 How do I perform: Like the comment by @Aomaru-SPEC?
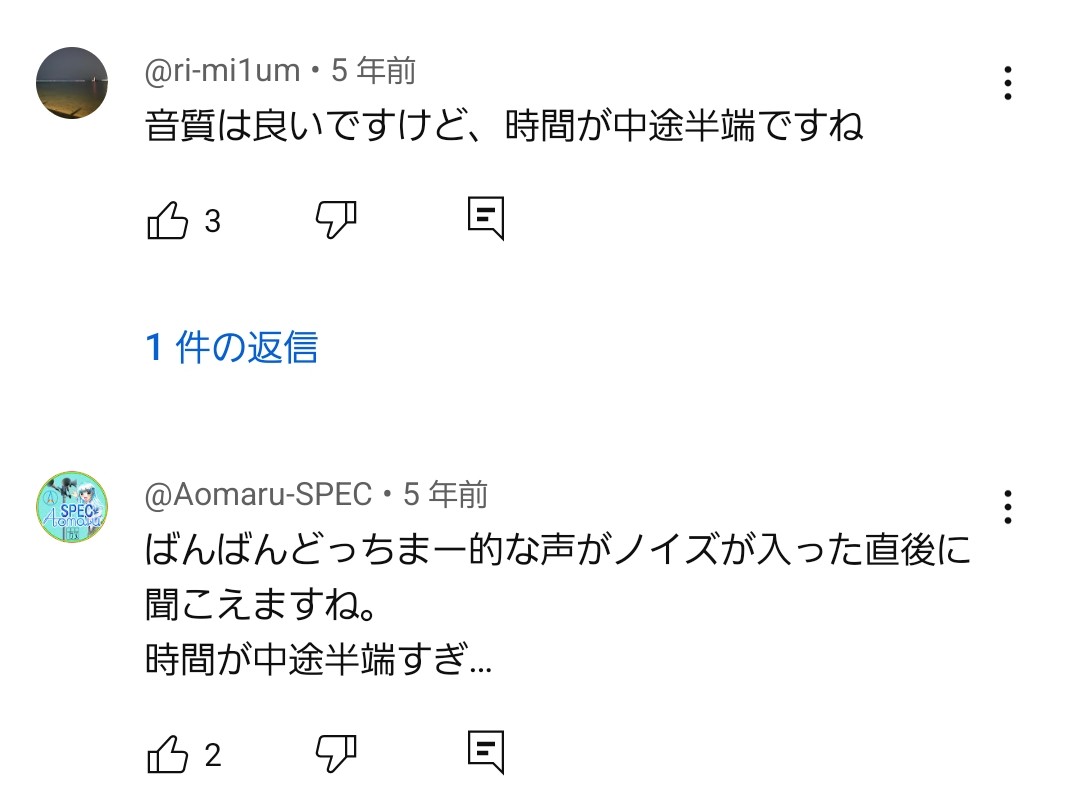pos(167,754)
